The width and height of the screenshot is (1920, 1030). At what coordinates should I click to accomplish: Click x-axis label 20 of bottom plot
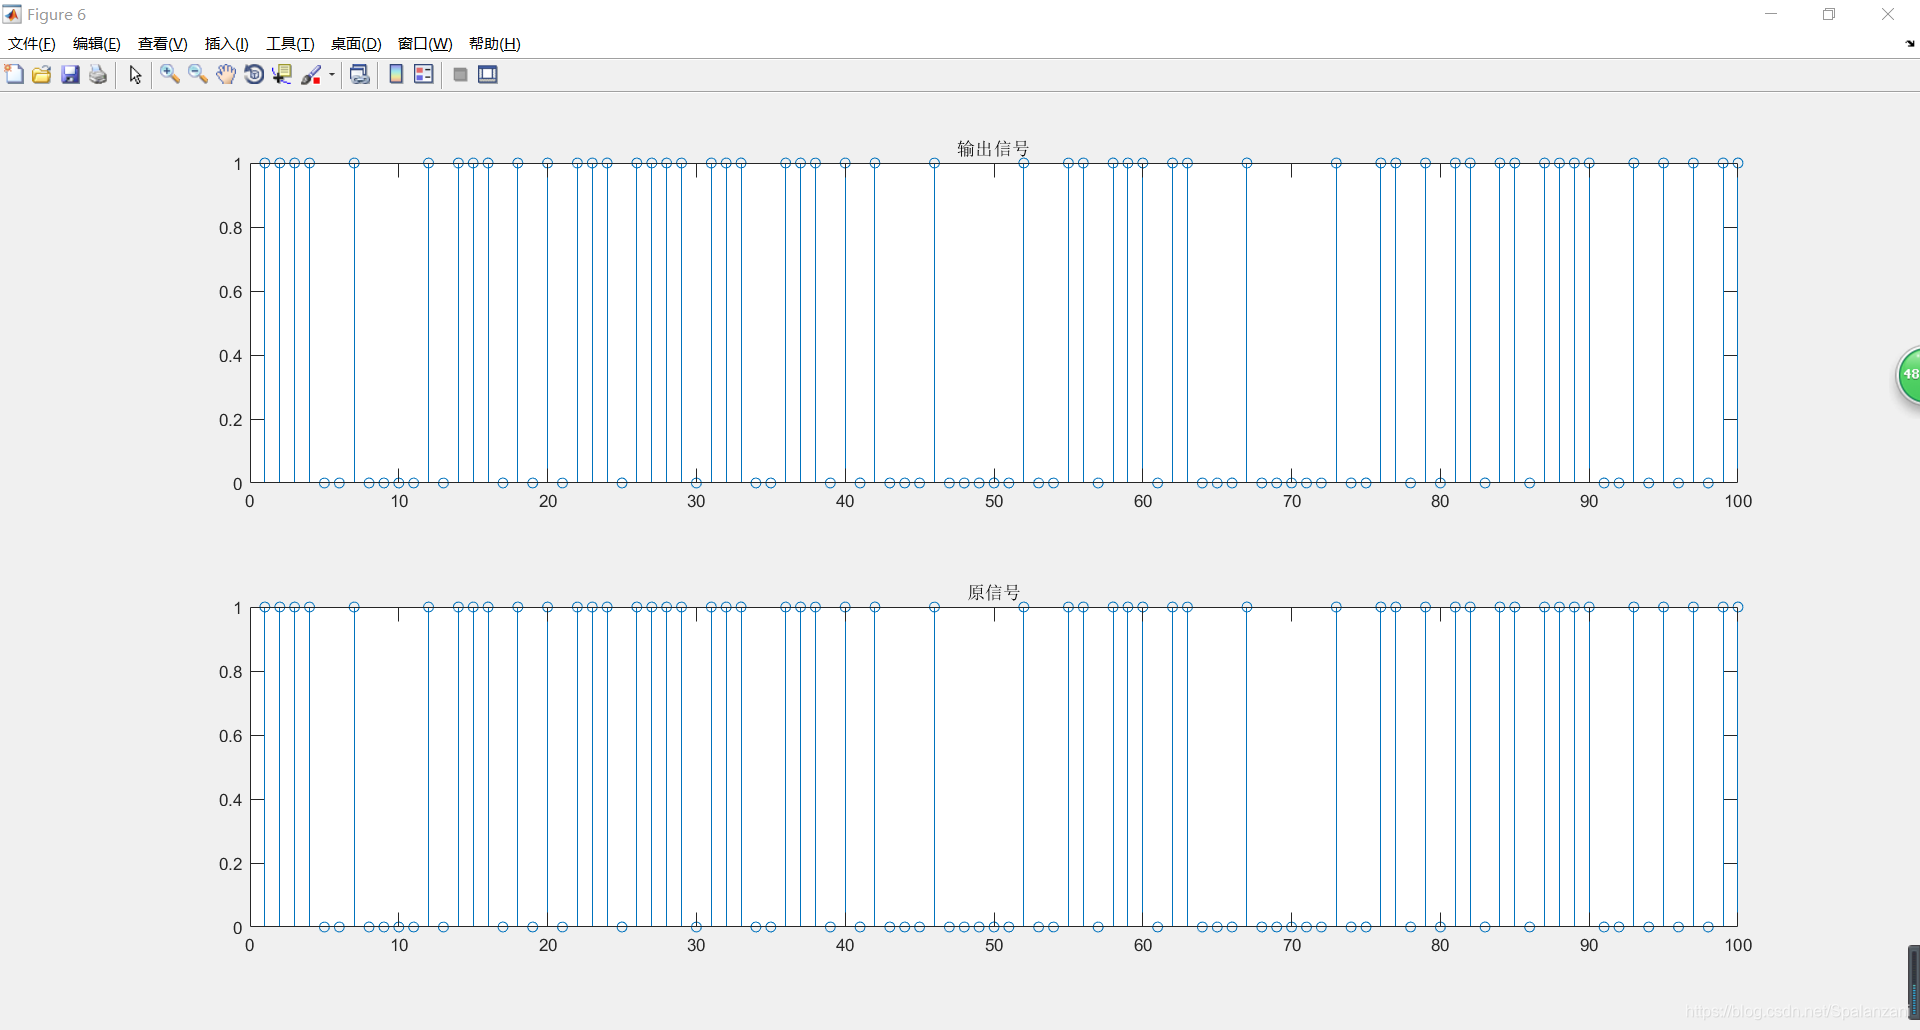[548, 945]
